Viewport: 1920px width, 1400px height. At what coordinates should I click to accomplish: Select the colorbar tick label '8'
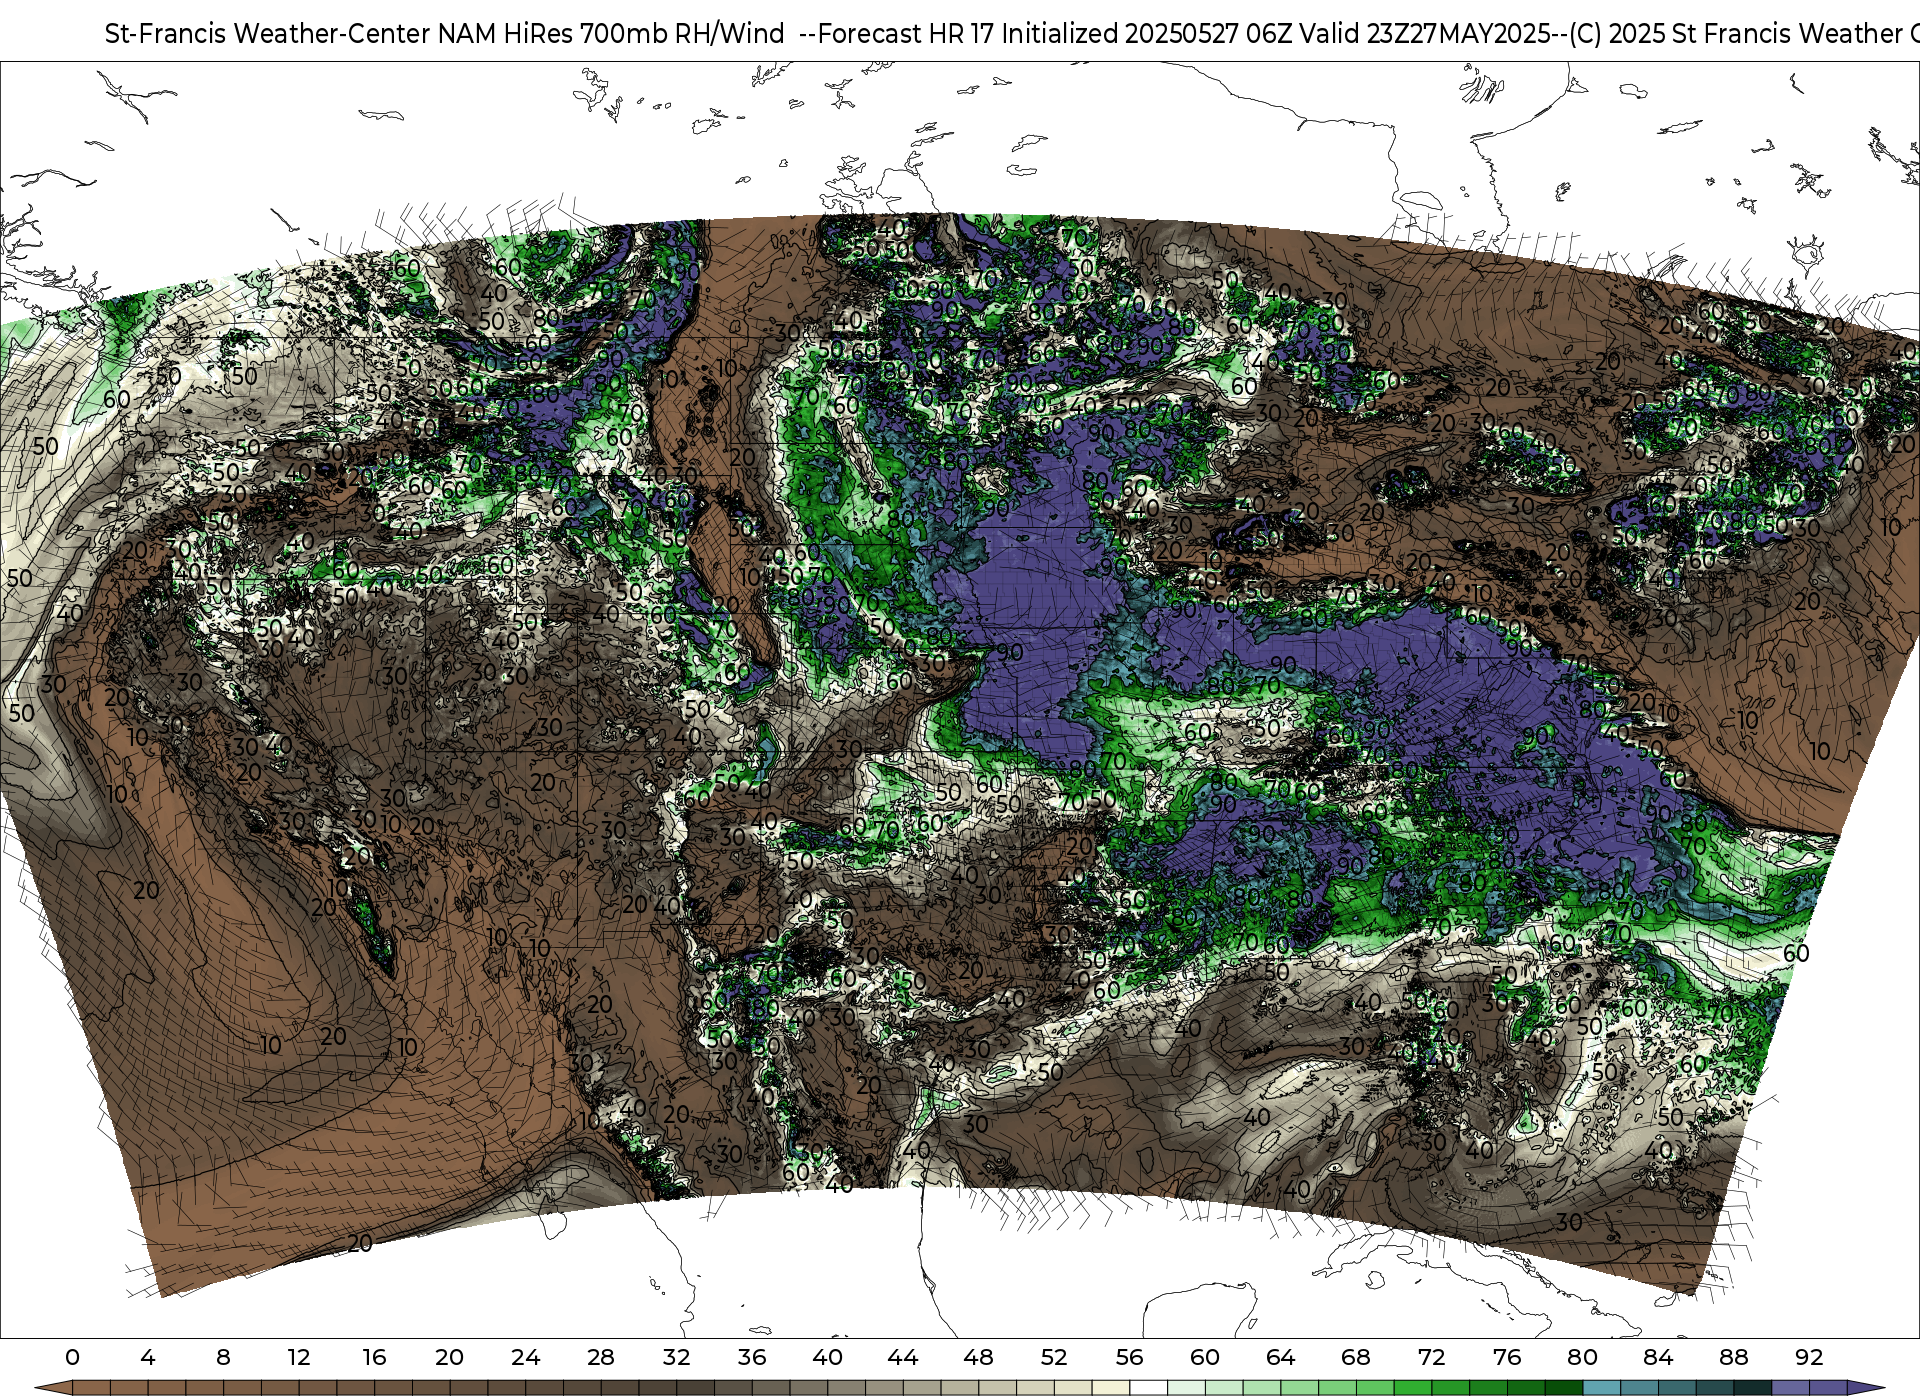(223, 1357)
